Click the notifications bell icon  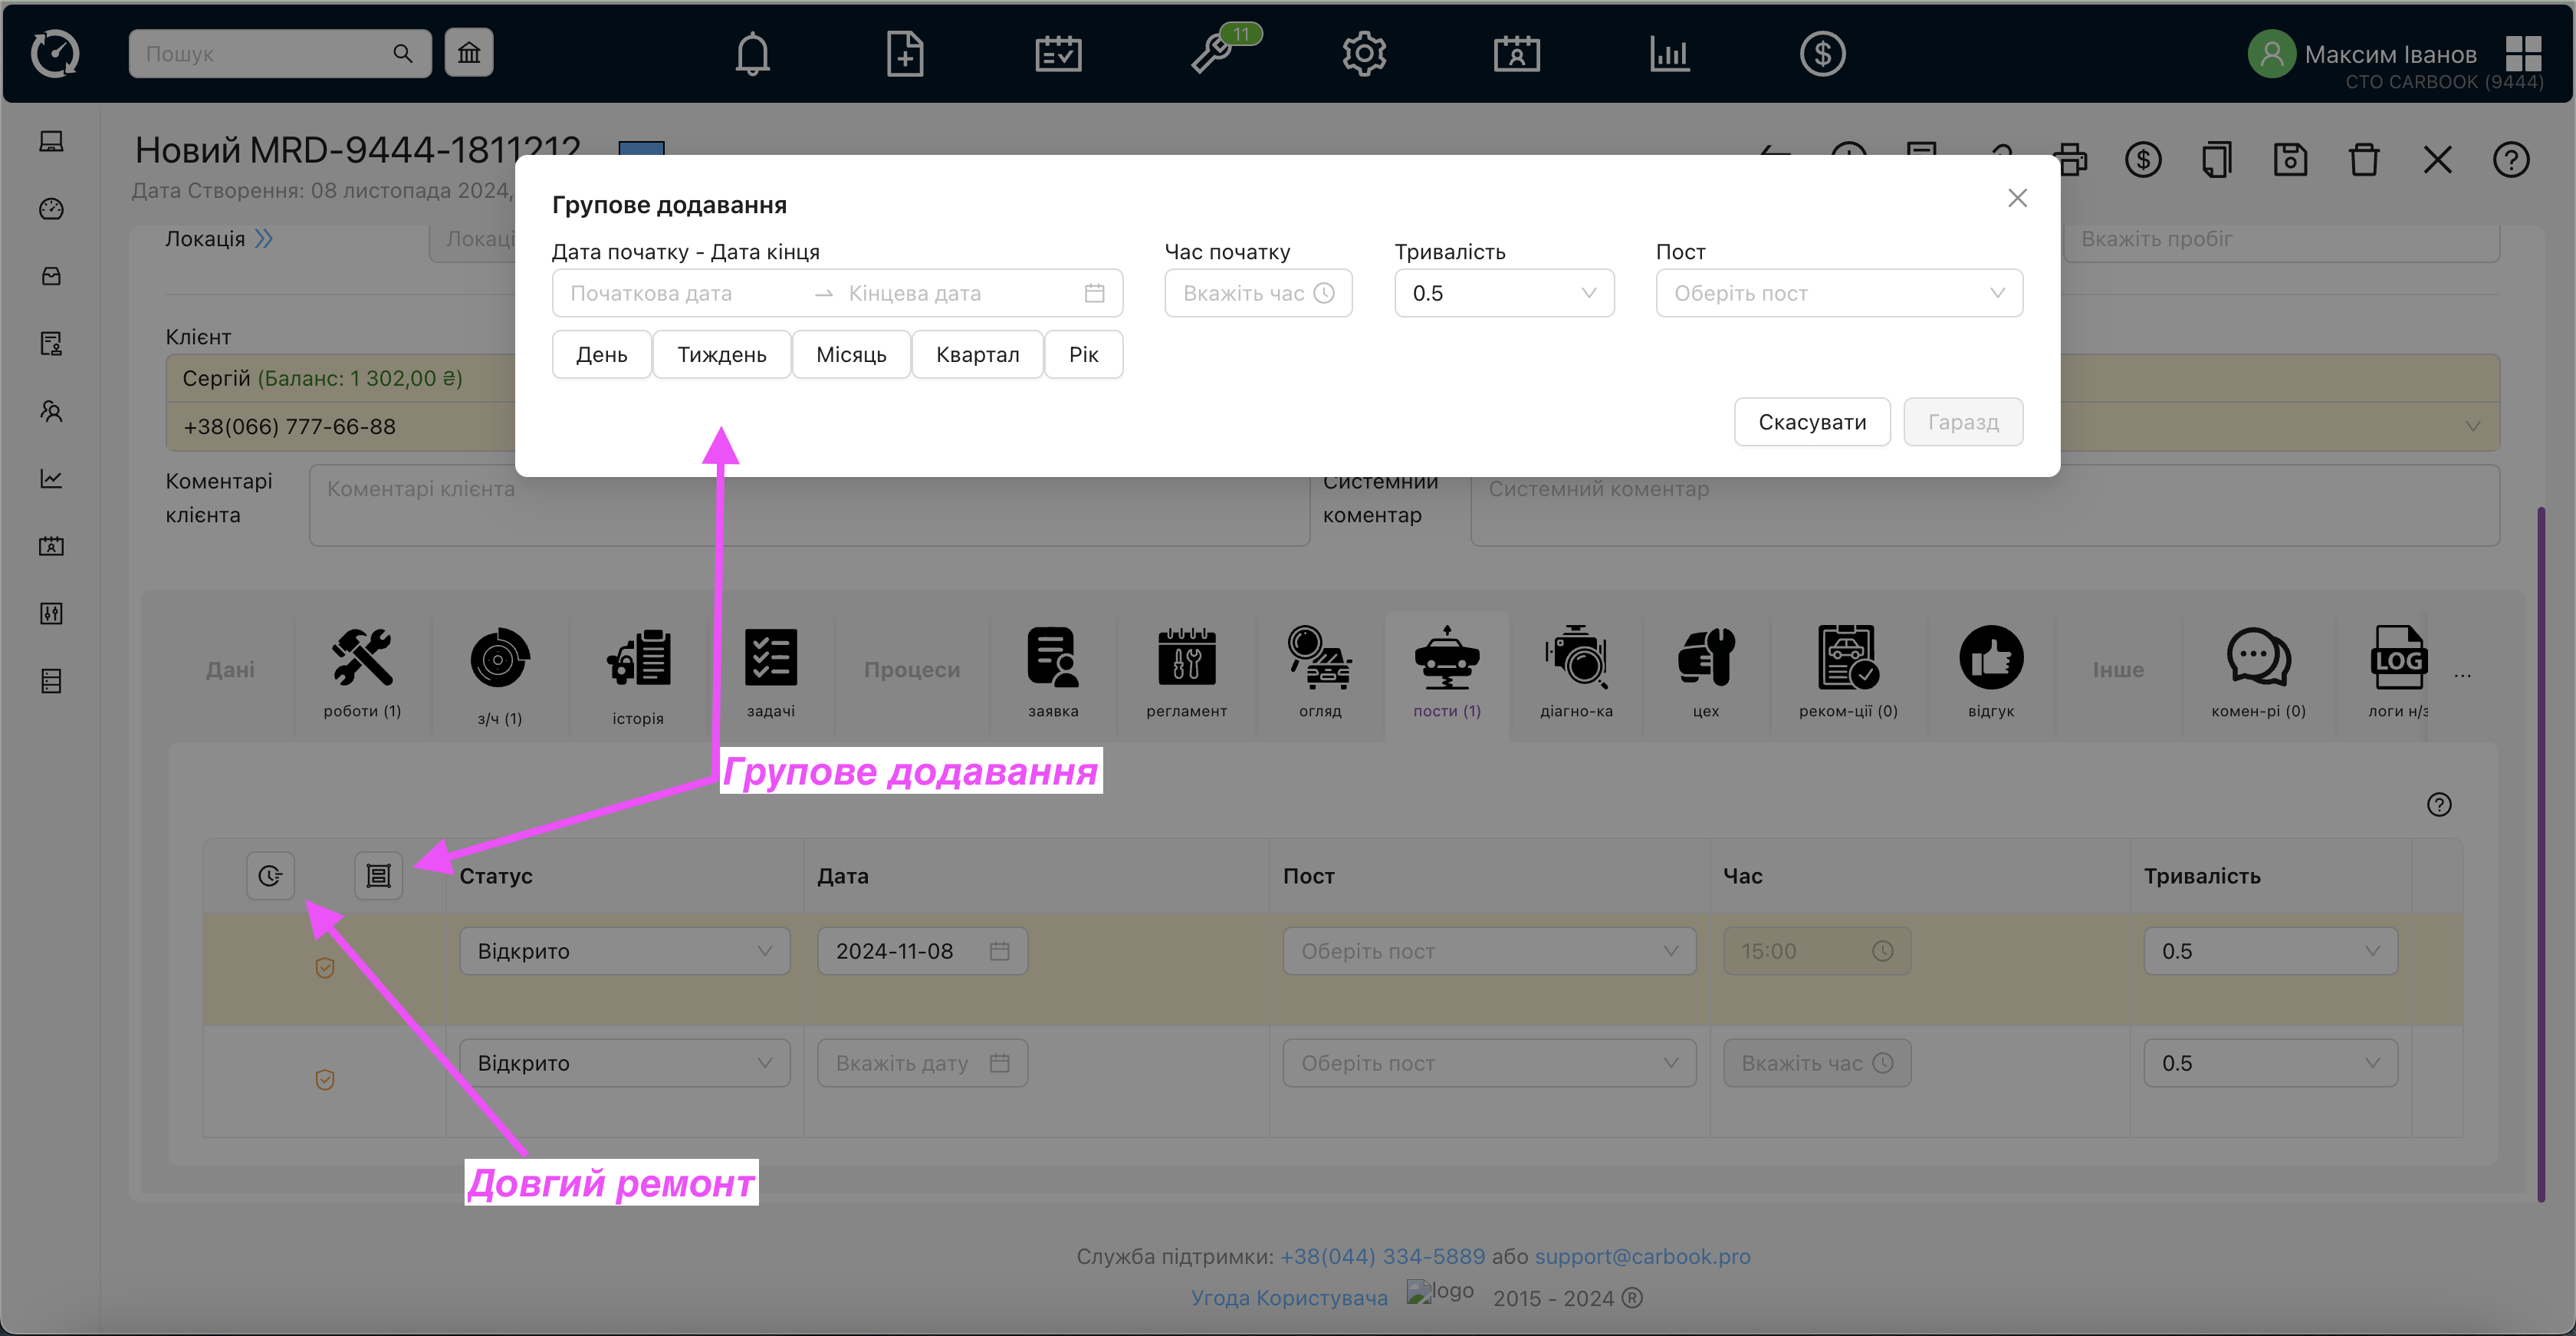tap(752, 54)
